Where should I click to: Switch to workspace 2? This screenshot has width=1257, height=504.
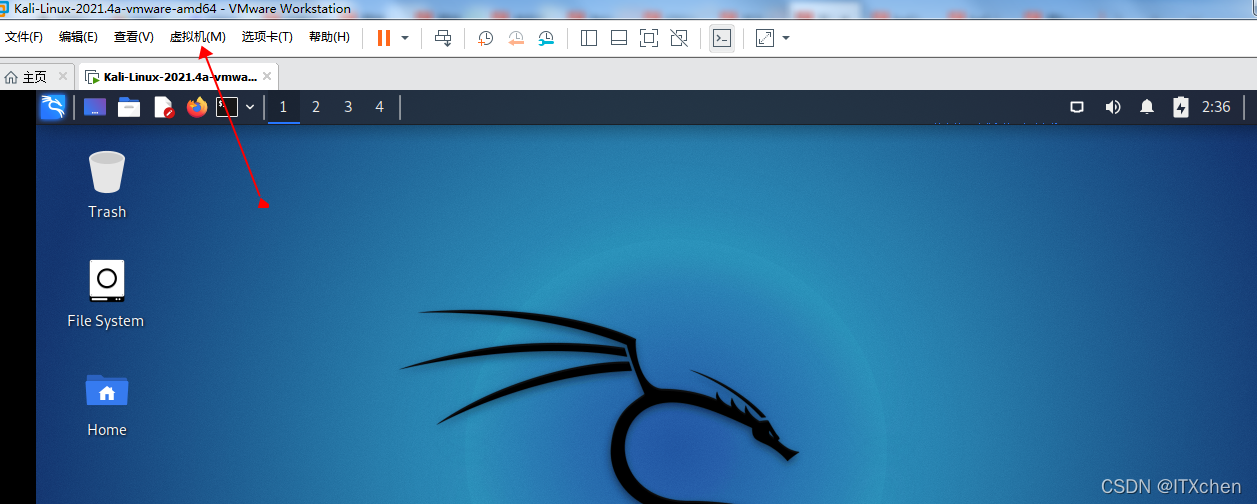(x=316, y=107)
